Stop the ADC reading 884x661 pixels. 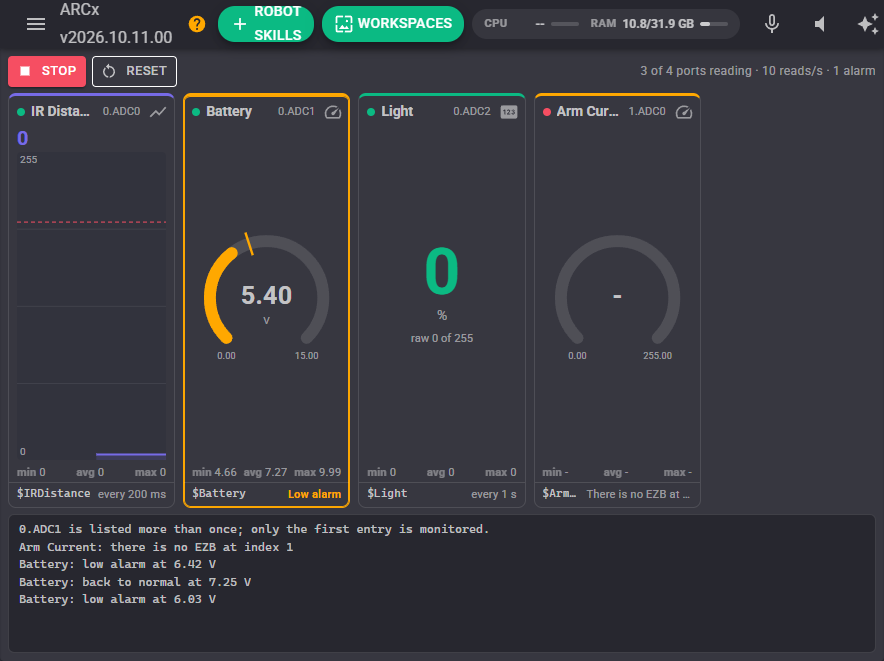pos(47,71)
